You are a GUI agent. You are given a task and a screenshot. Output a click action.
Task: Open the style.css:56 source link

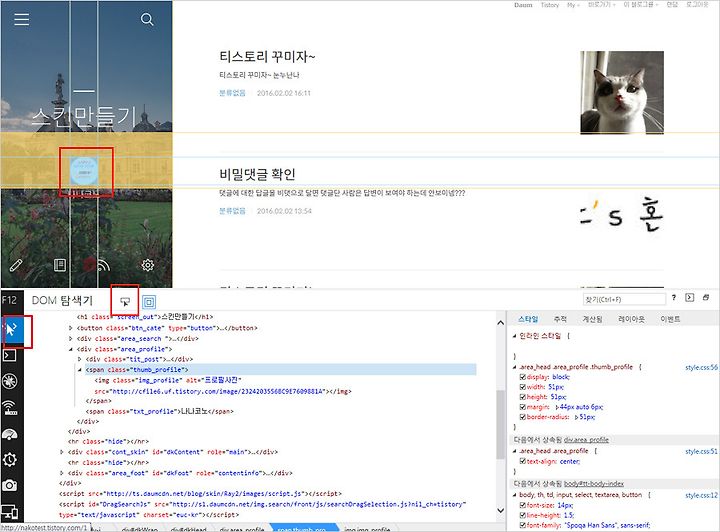tap(701, 368)
